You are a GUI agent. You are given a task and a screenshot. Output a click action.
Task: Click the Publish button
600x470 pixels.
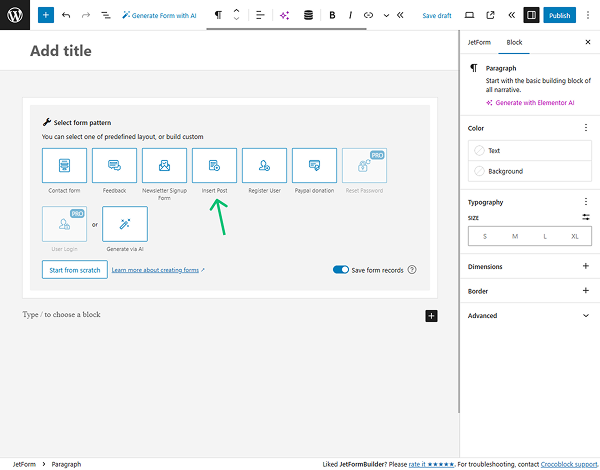(x=560, y=15)
